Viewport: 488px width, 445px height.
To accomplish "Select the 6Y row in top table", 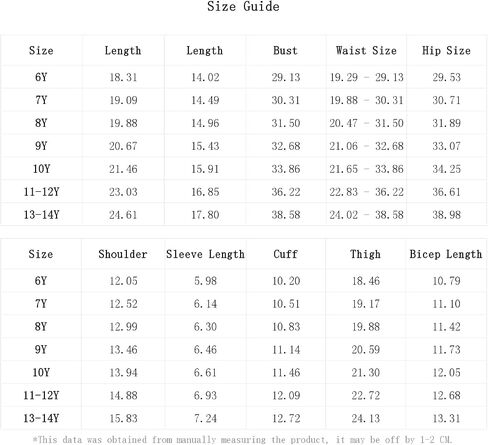I will click(x=243, y=77).
